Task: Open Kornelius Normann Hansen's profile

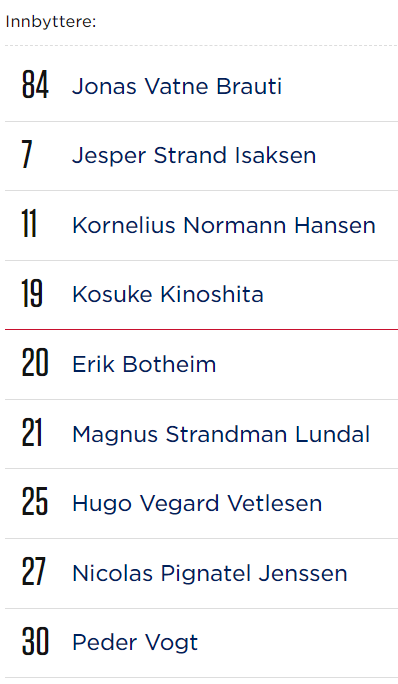Action: point(223,226)
